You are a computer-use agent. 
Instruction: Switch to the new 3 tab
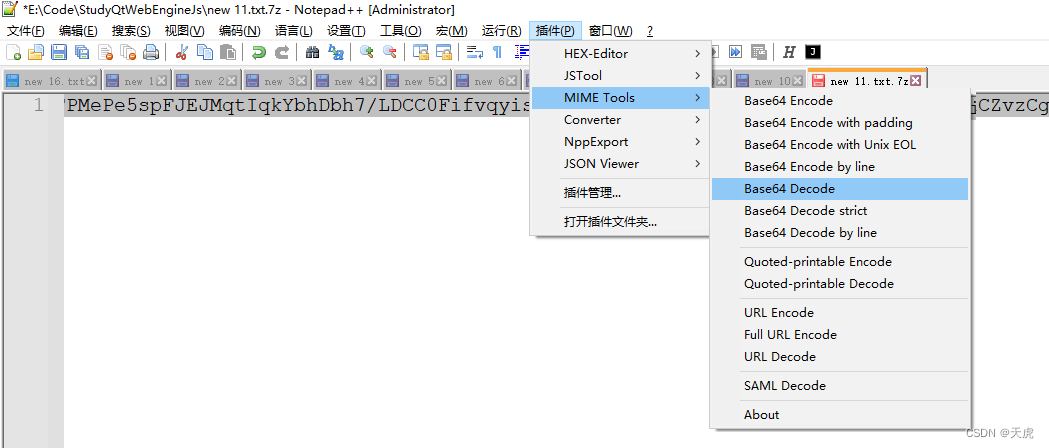pyautogui.click(x=277, y=80)
